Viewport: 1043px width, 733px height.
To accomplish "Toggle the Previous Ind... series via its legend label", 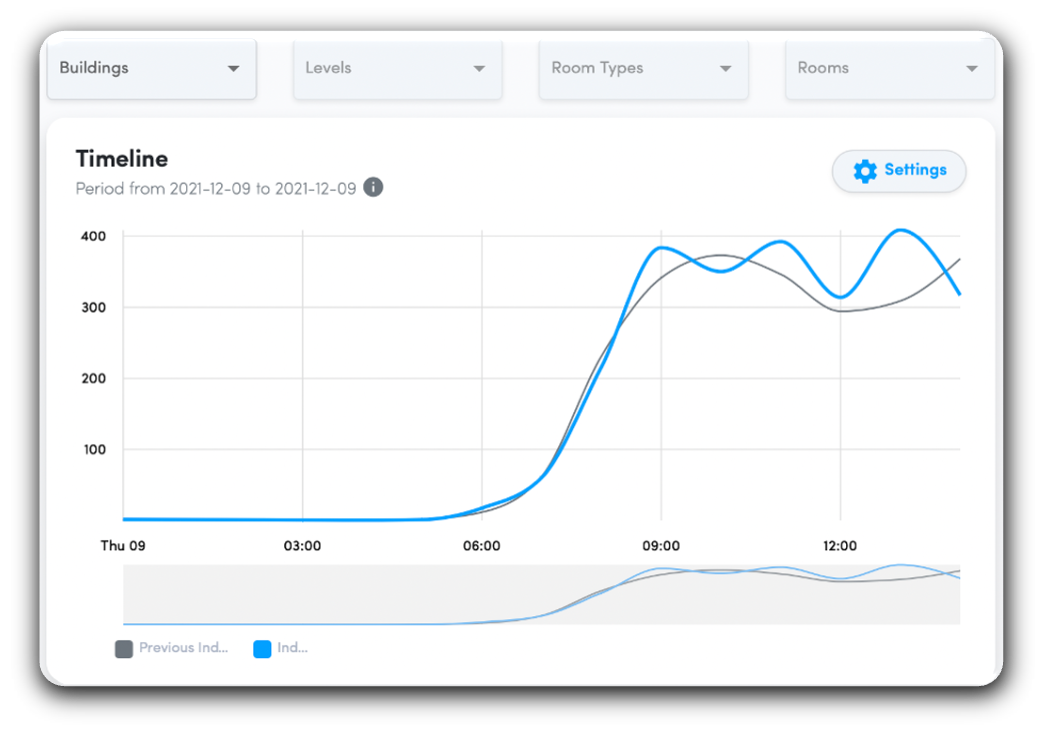I will pyautogui.click(x=183, y=648).
